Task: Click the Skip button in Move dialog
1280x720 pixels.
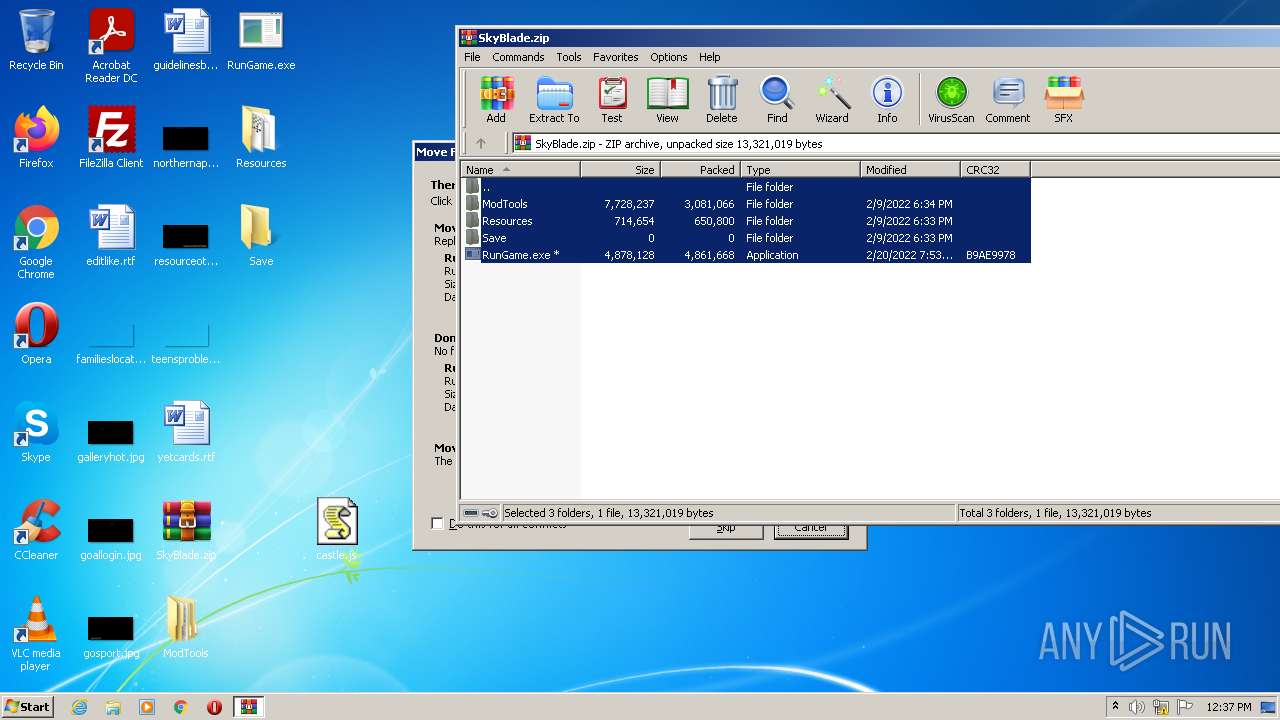Action: [x=726, y=529]
